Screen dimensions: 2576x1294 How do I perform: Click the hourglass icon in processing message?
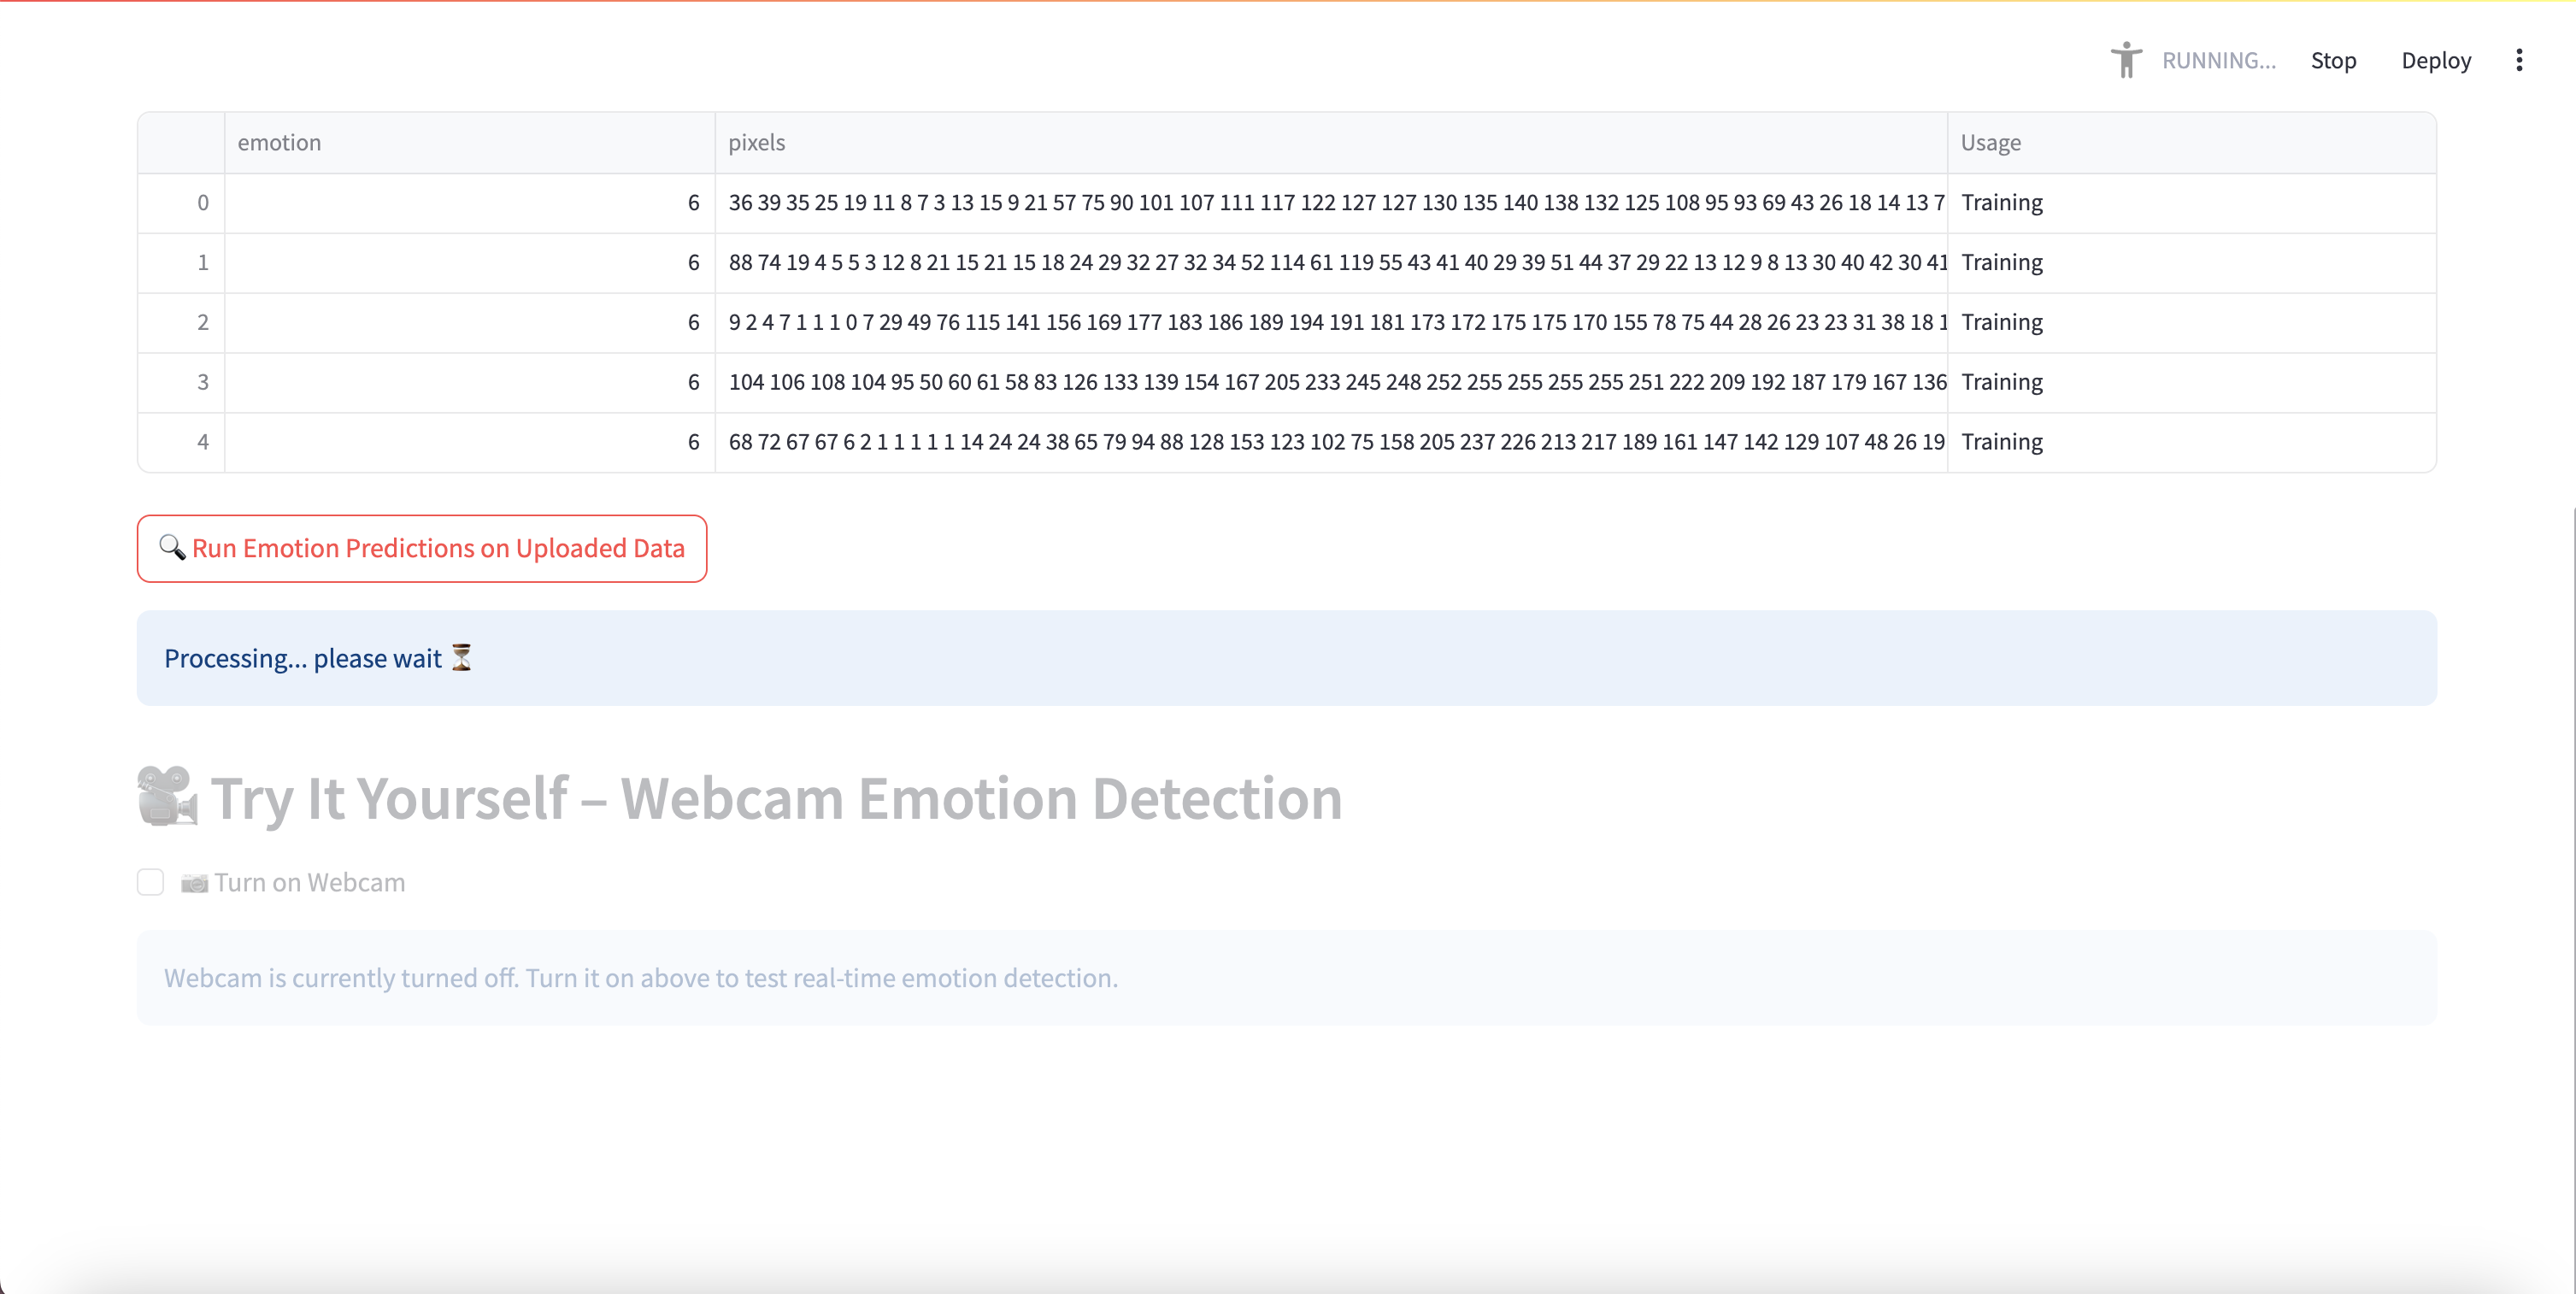point(461,658)
